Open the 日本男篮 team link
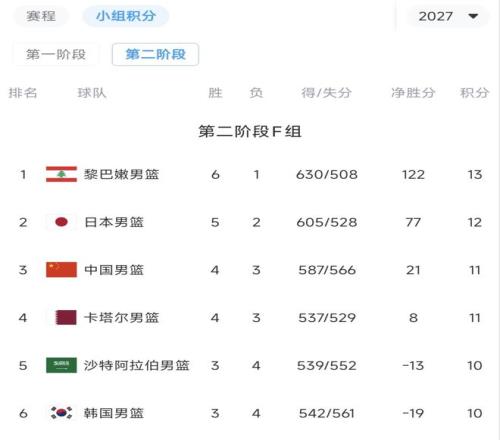Viewport: 500px width, 440px height. point(114,222)
